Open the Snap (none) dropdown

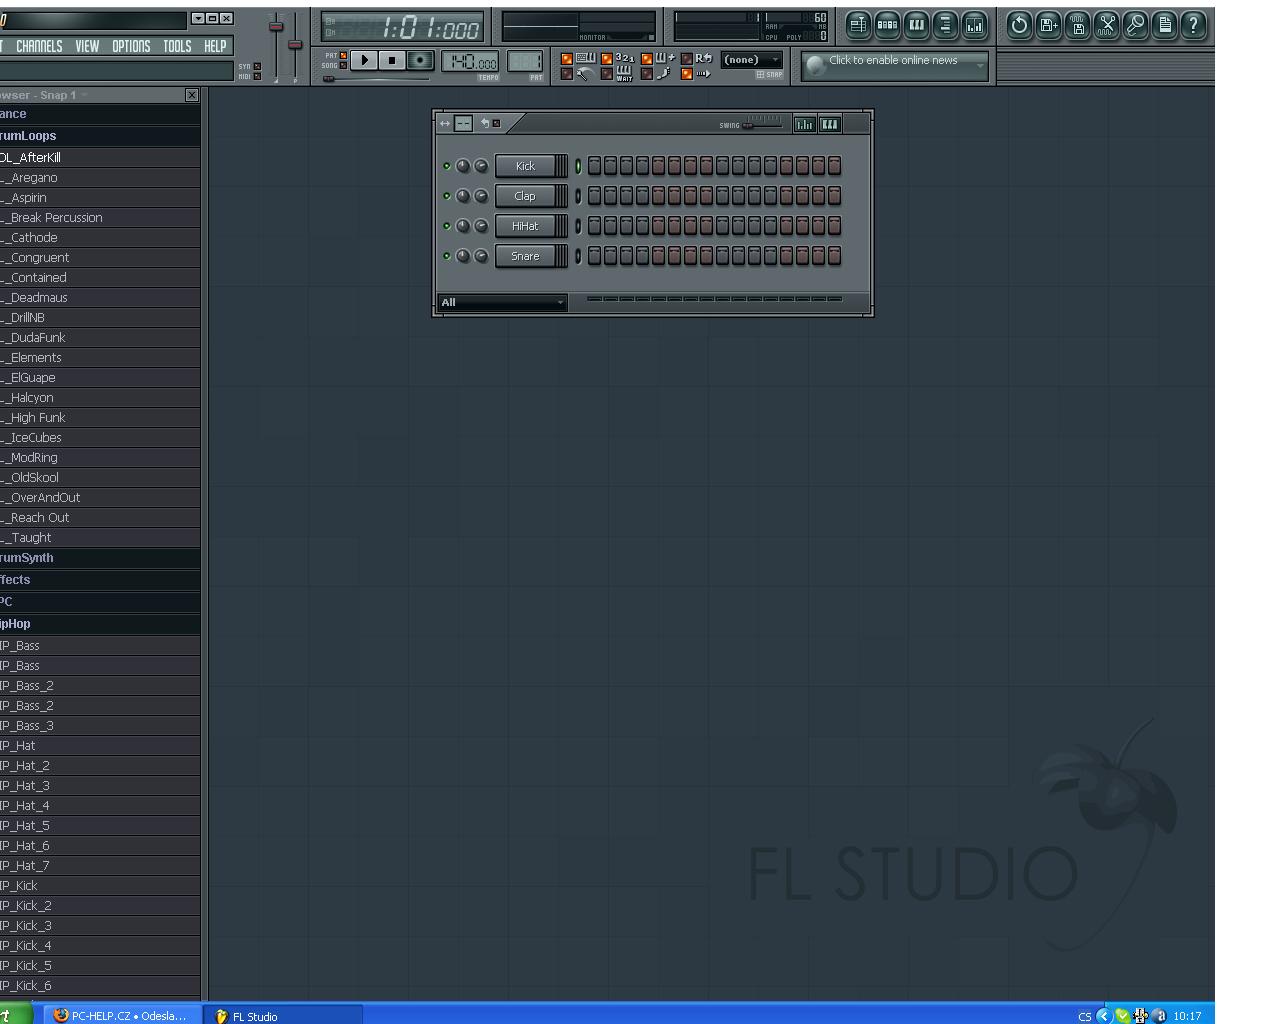click(752, 60)
